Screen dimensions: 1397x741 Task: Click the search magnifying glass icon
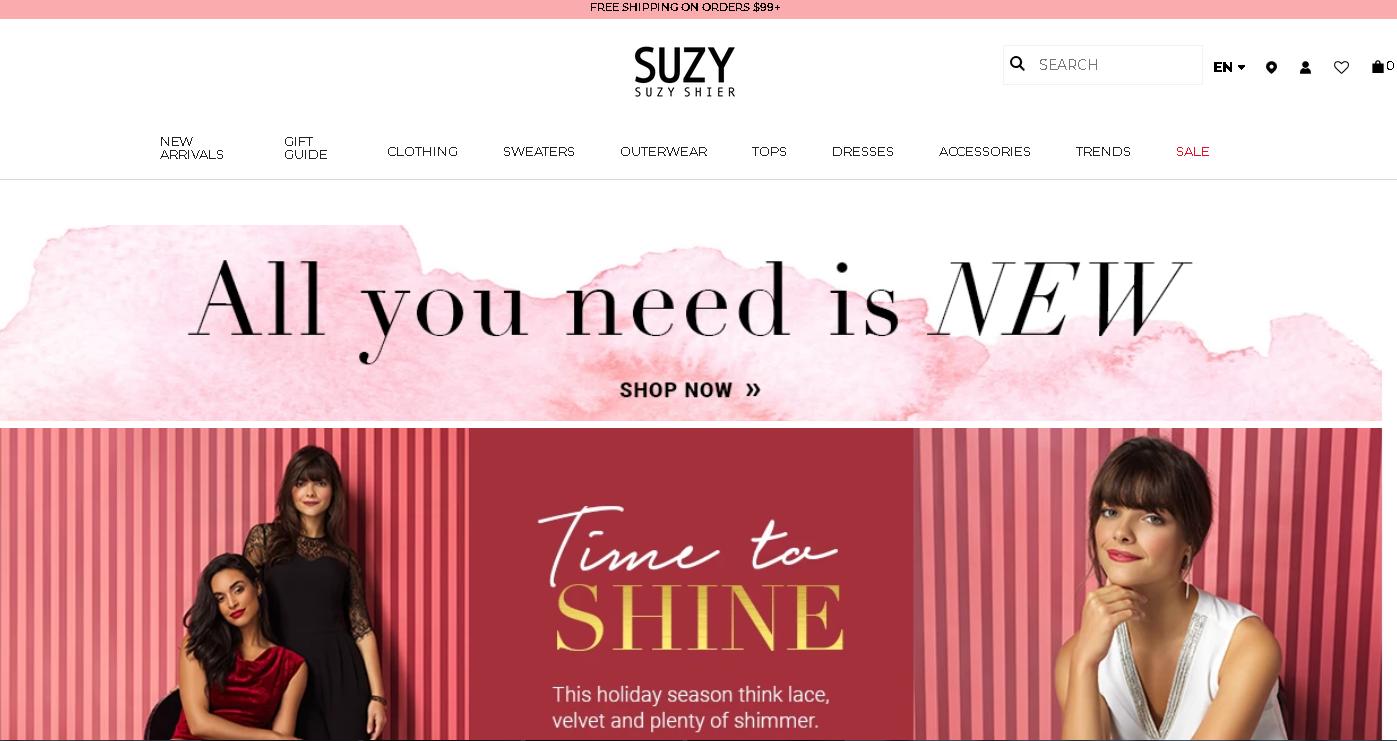[x=1017, y=64]
